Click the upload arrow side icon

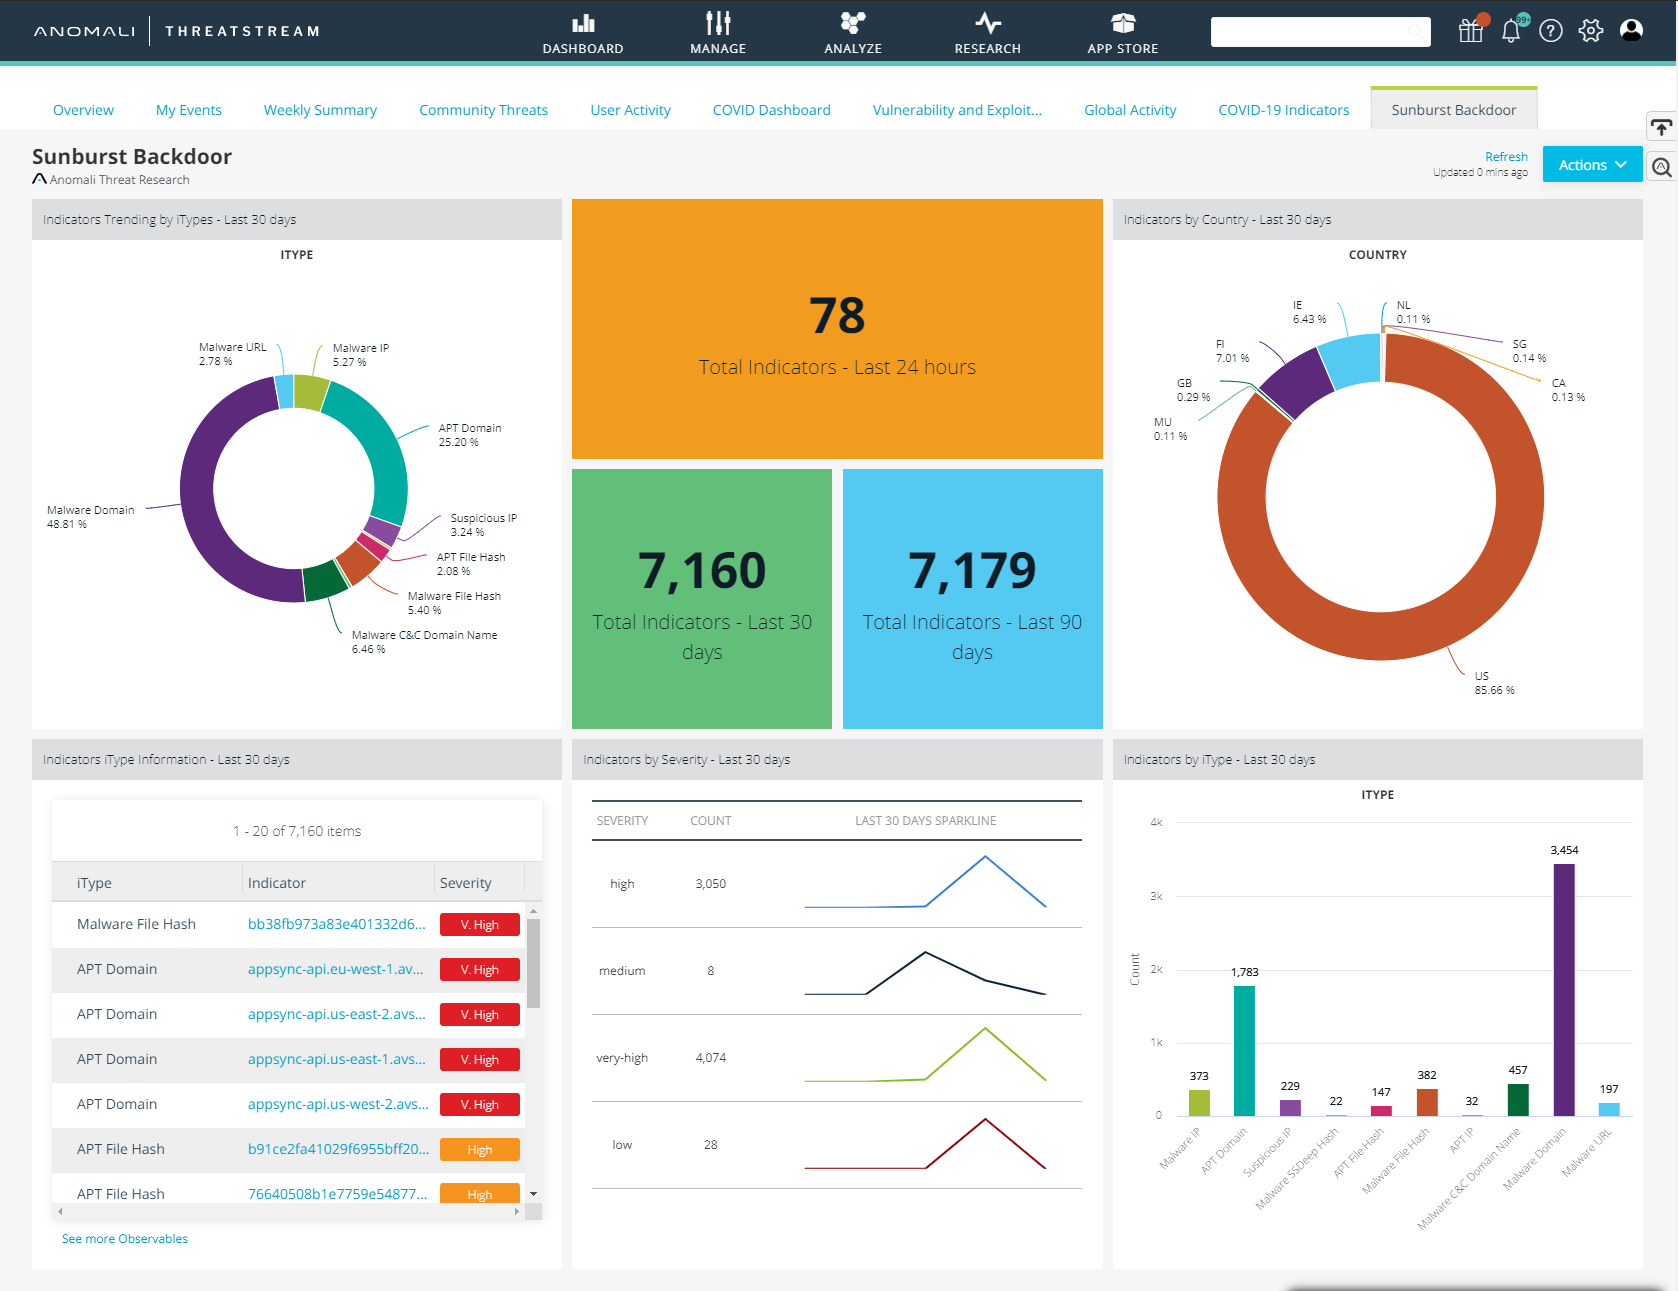[1661, 127]
